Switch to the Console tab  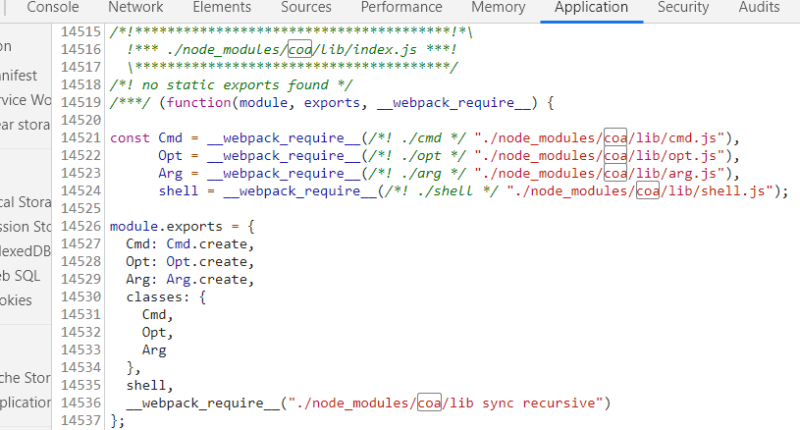point(53,7)
